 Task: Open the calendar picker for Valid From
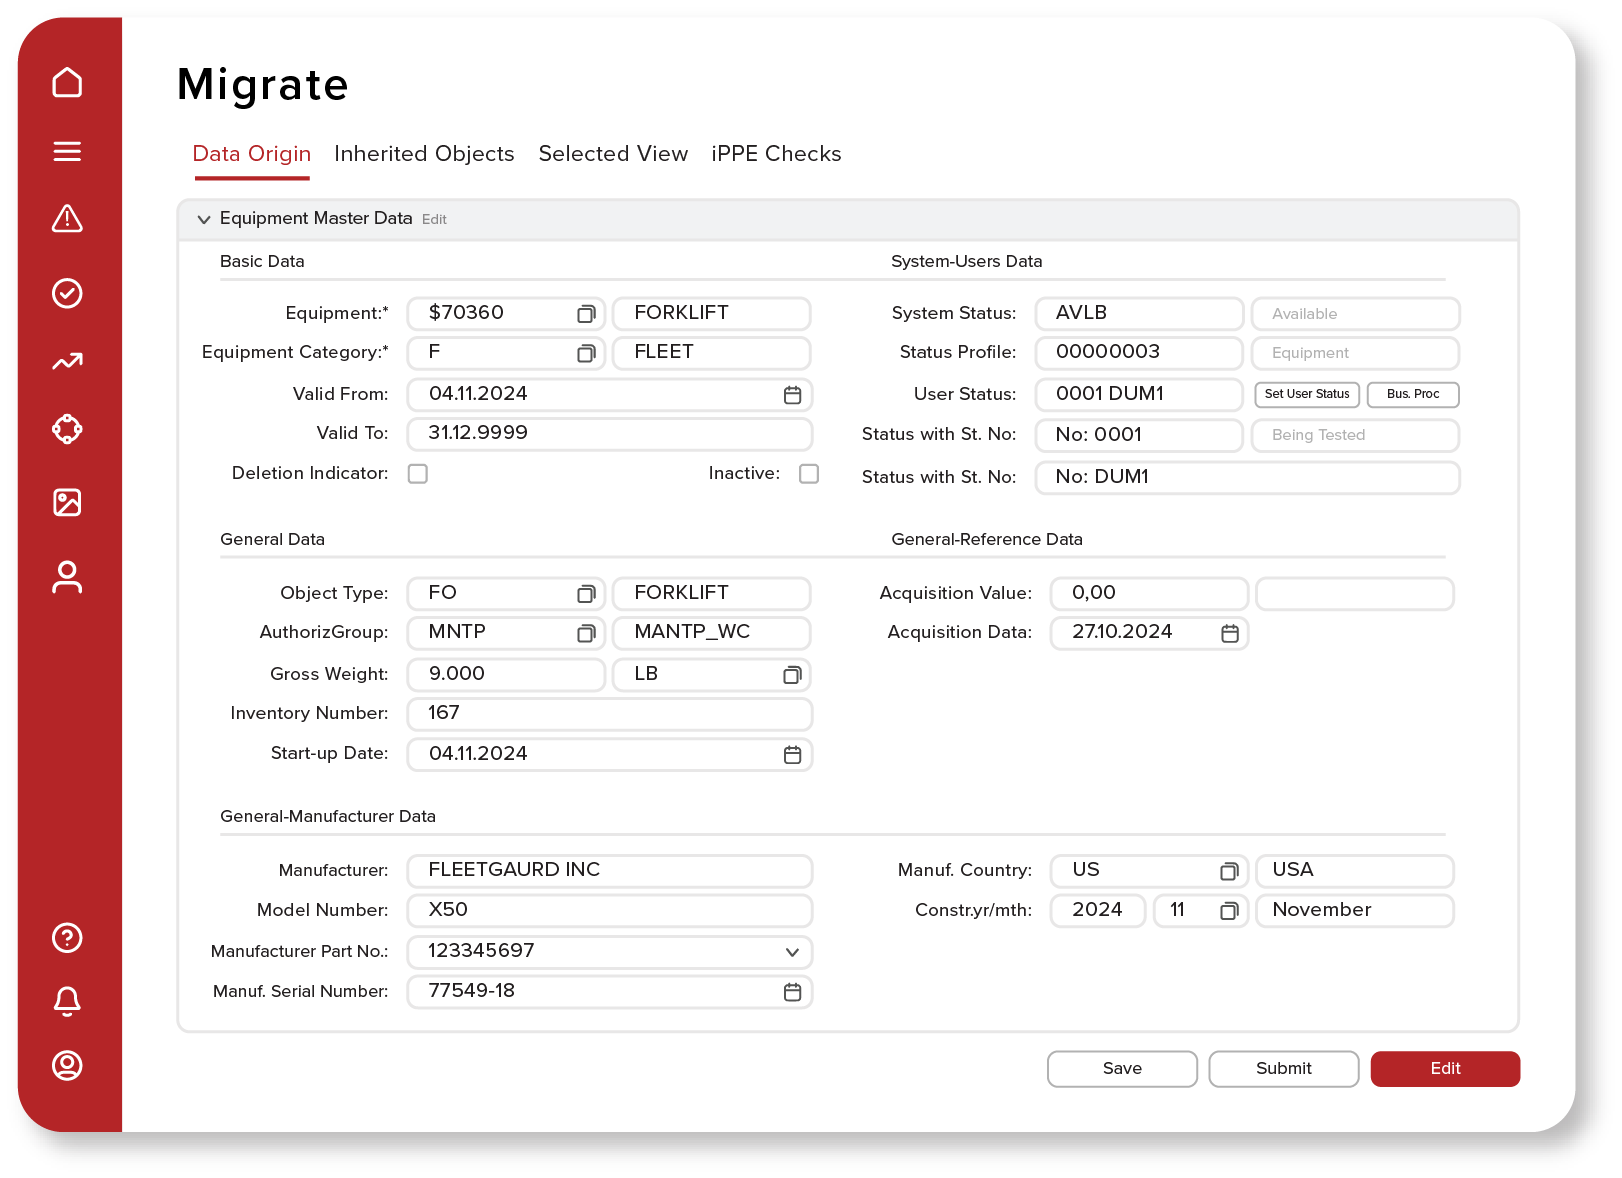point(793,394)
